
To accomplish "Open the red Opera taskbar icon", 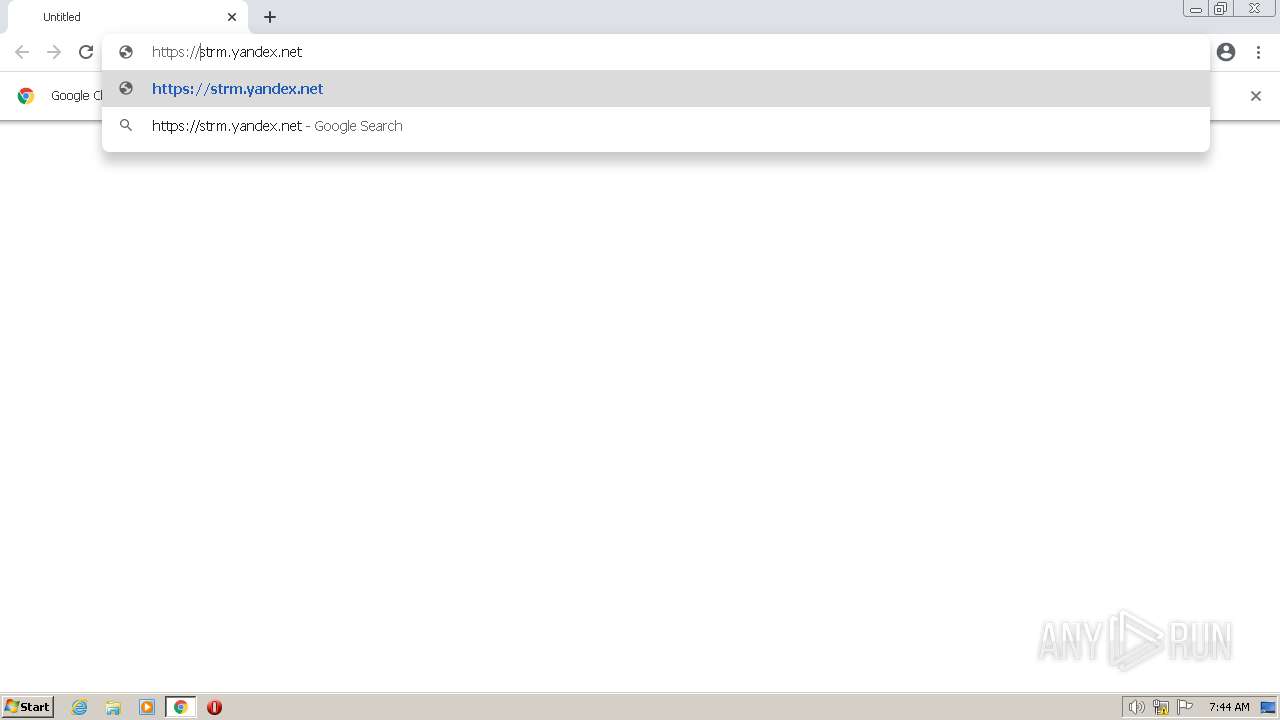I will click(214, 707).
